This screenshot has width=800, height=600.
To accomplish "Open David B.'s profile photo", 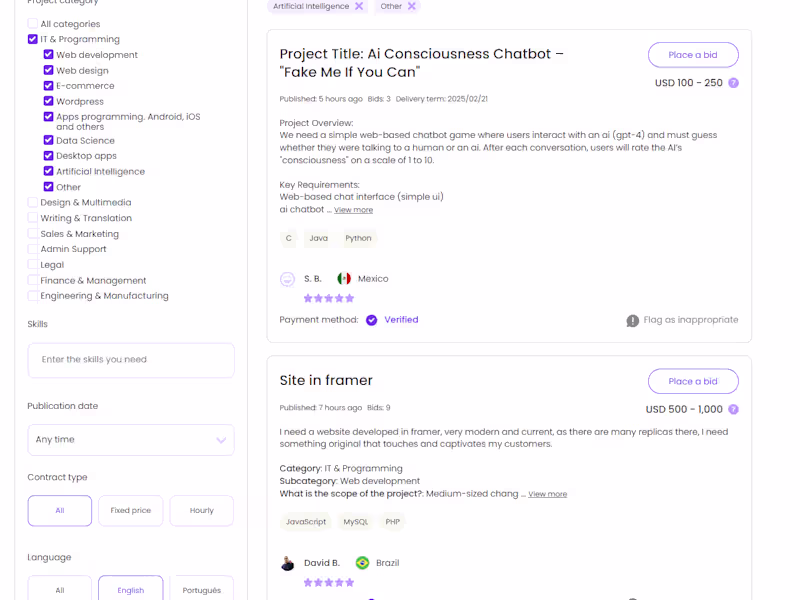I will [x=288, y=563].
